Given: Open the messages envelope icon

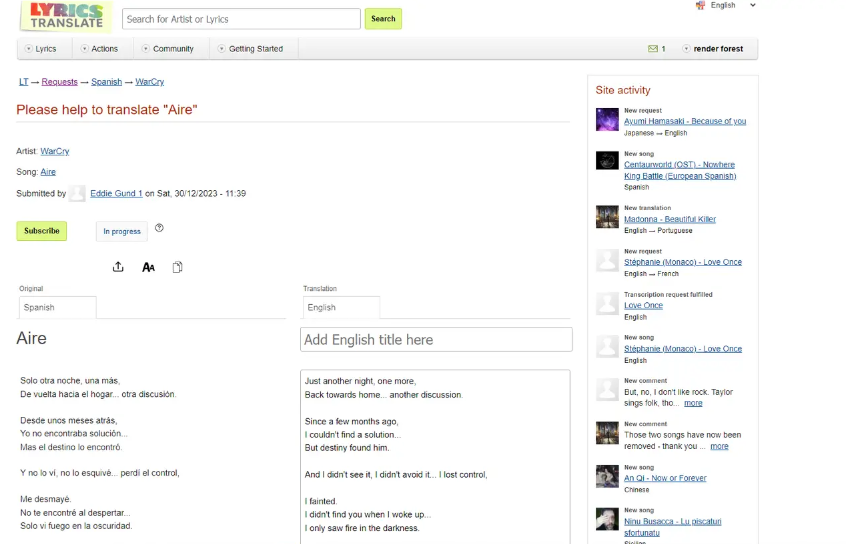Looking at the screenshot, I should click(x=653, y=49).
